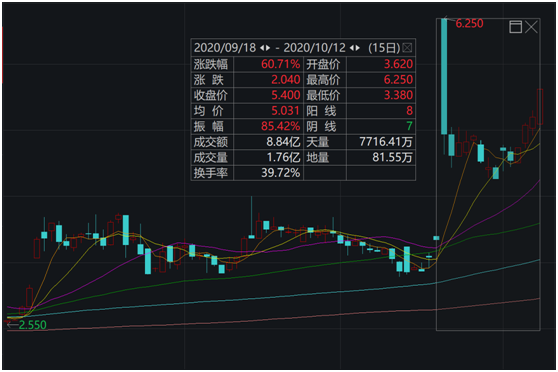Click the 天量 value 7716.41万

(x=386, y=142)
